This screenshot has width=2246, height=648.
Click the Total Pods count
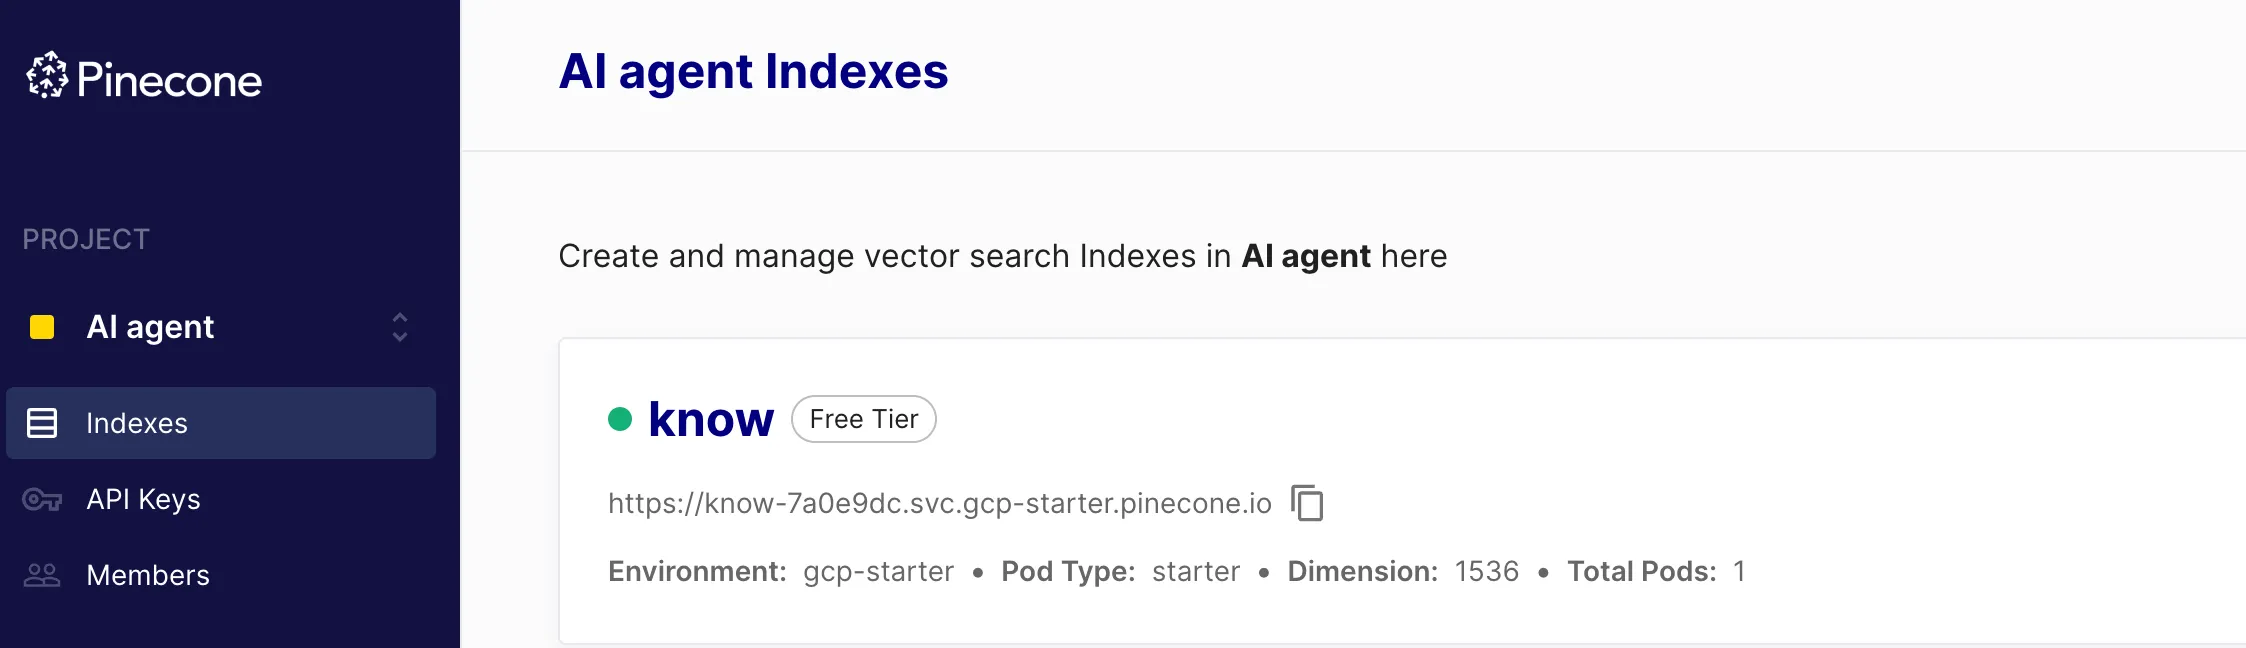tap(1739, 571)
